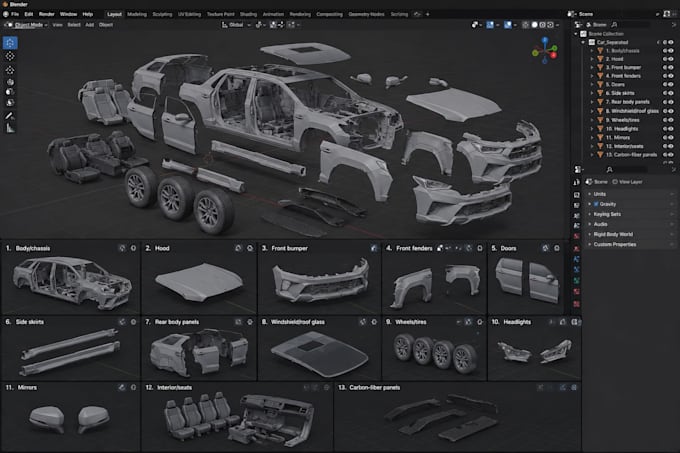Open the Global orientation dropdown

236,25
